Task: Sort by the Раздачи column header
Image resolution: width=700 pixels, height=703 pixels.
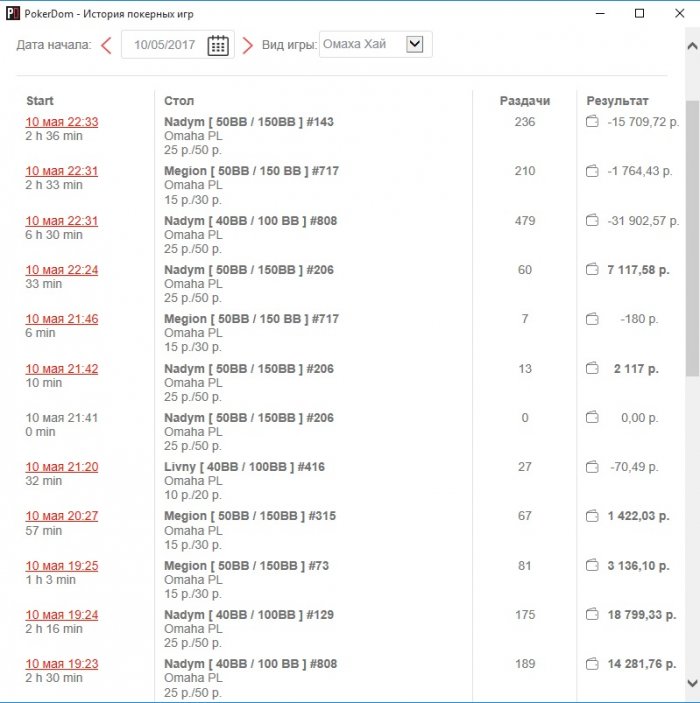Action: [525, 101]
